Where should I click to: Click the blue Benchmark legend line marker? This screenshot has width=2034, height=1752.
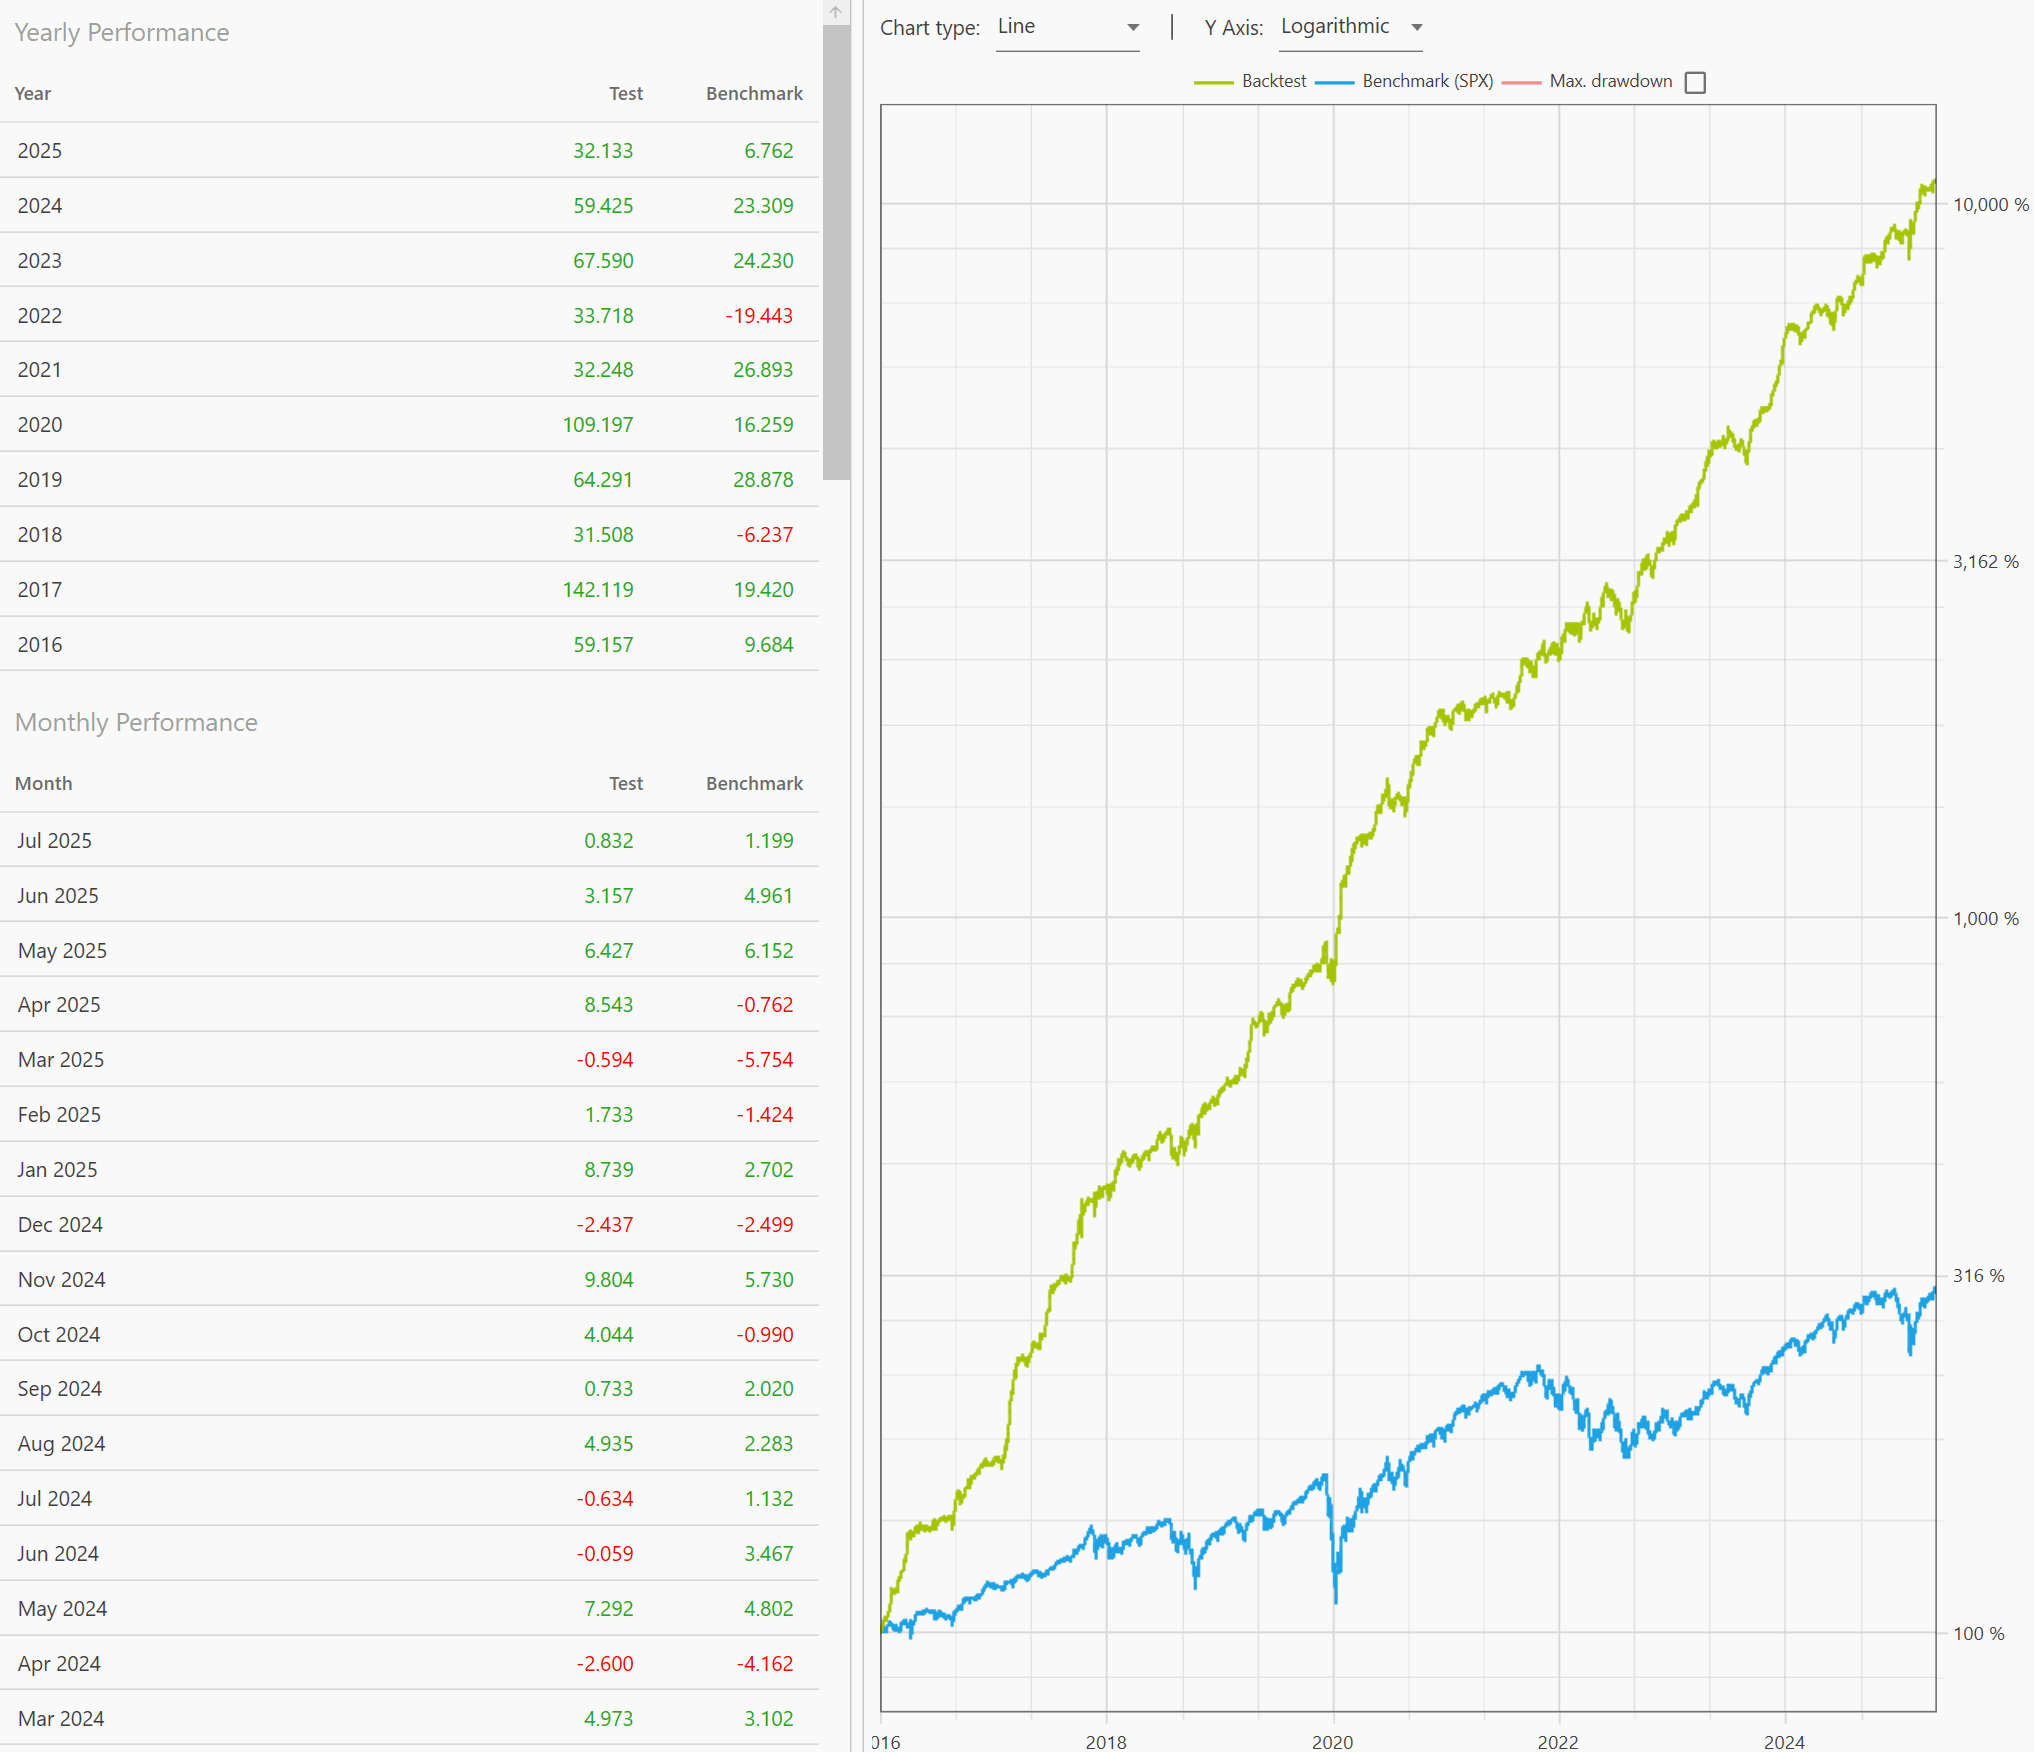pos(1334,82)
